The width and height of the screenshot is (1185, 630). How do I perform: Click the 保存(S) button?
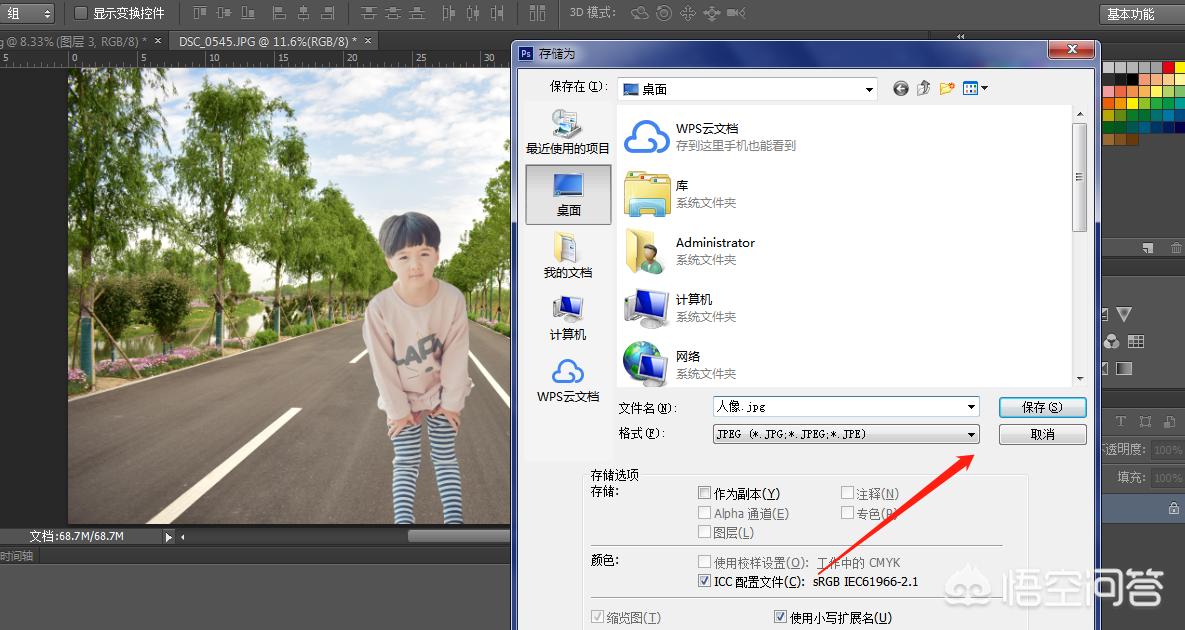pos(1042,407)
